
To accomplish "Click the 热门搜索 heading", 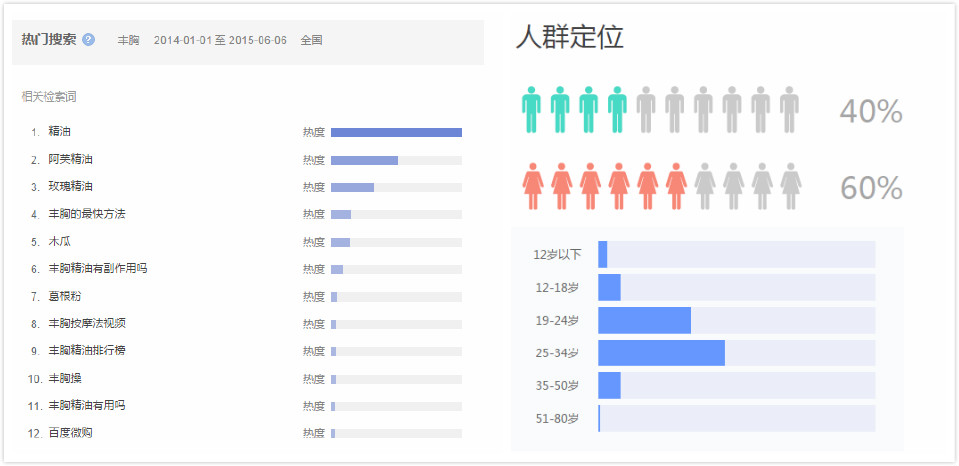I will click(49, 40).
